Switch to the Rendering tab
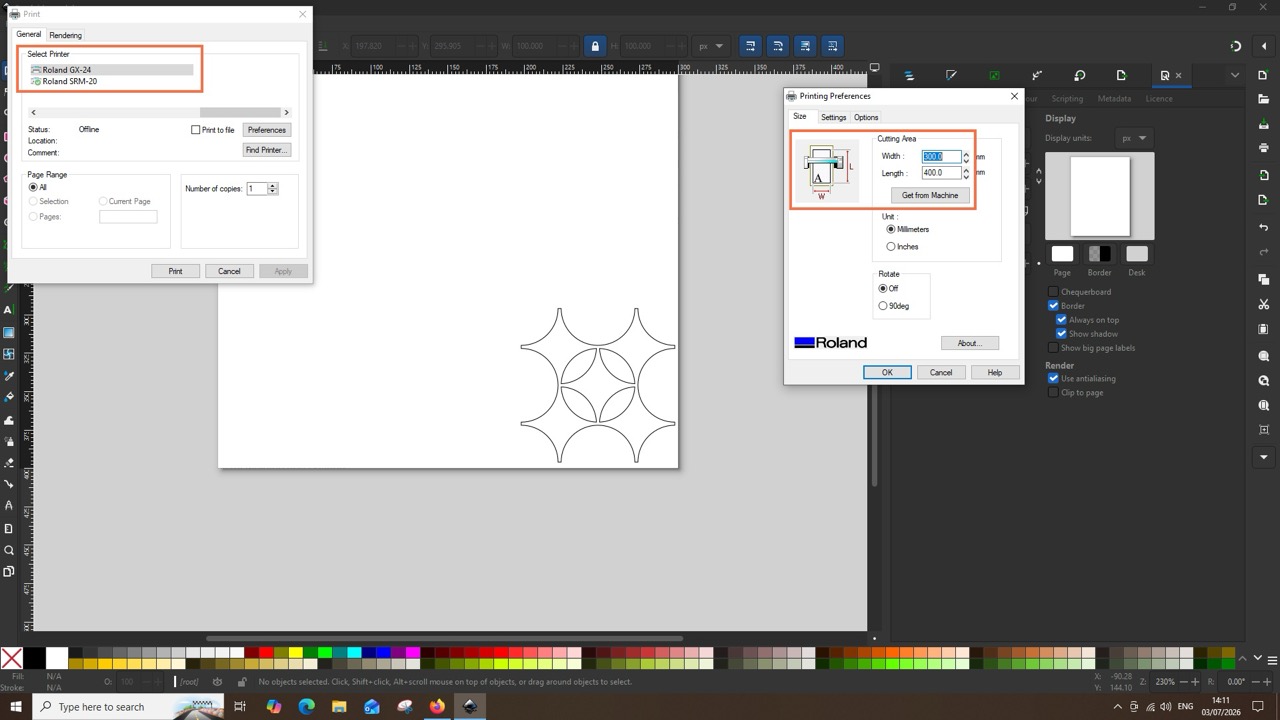 [x=66, y=35]
